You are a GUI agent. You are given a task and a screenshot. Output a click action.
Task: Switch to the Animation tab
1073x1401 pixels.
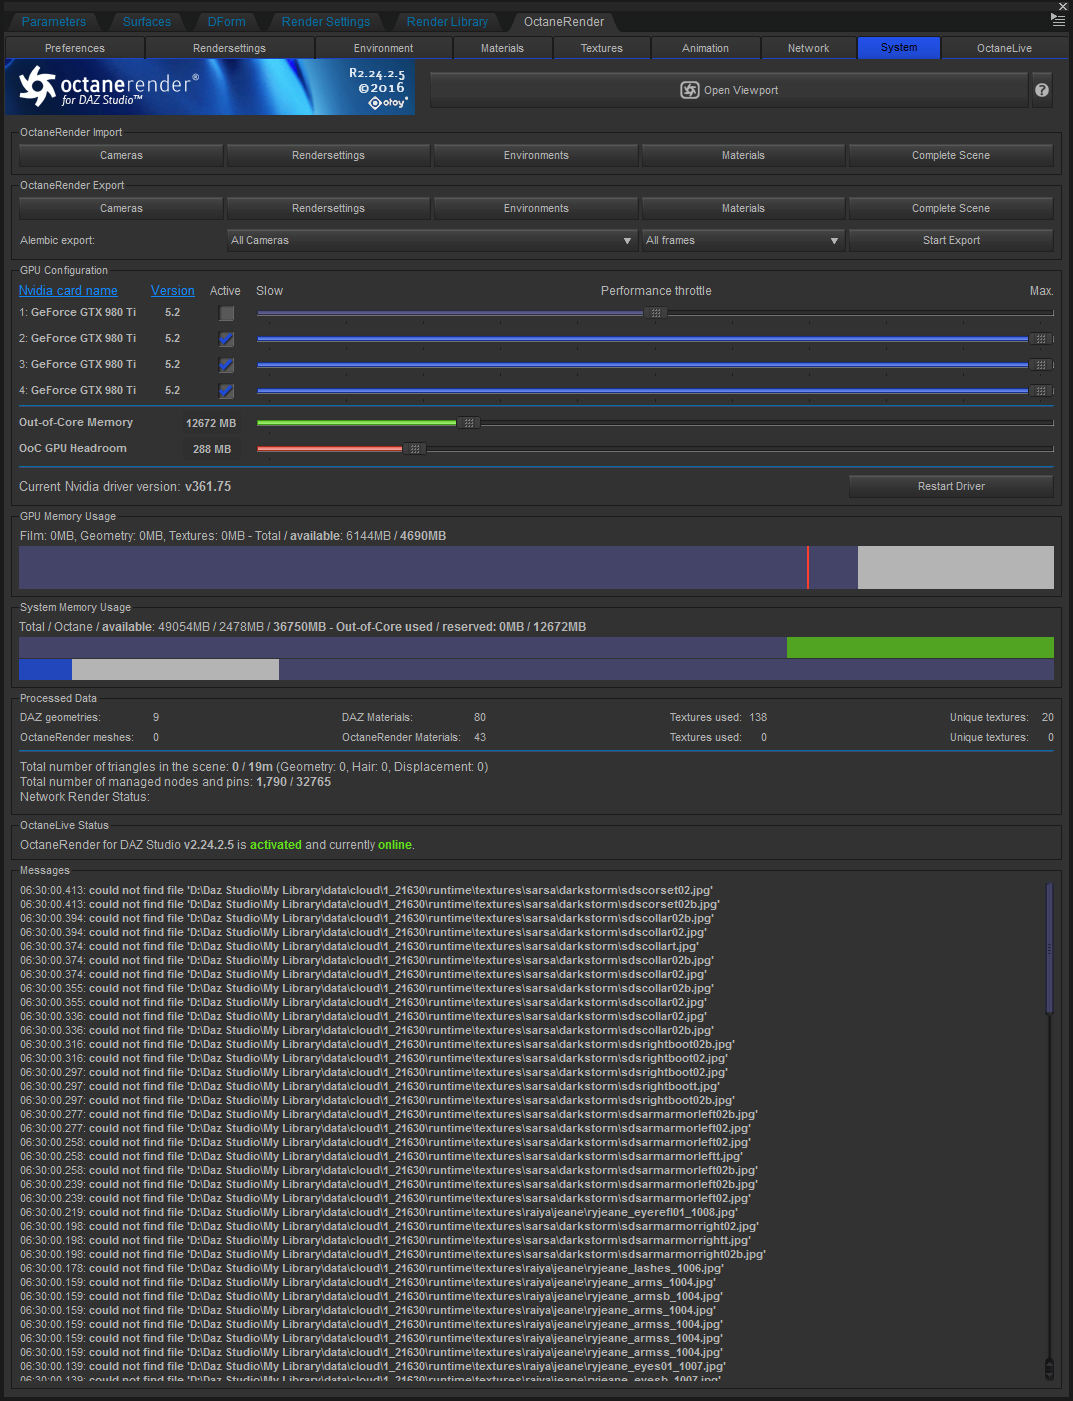706,48
